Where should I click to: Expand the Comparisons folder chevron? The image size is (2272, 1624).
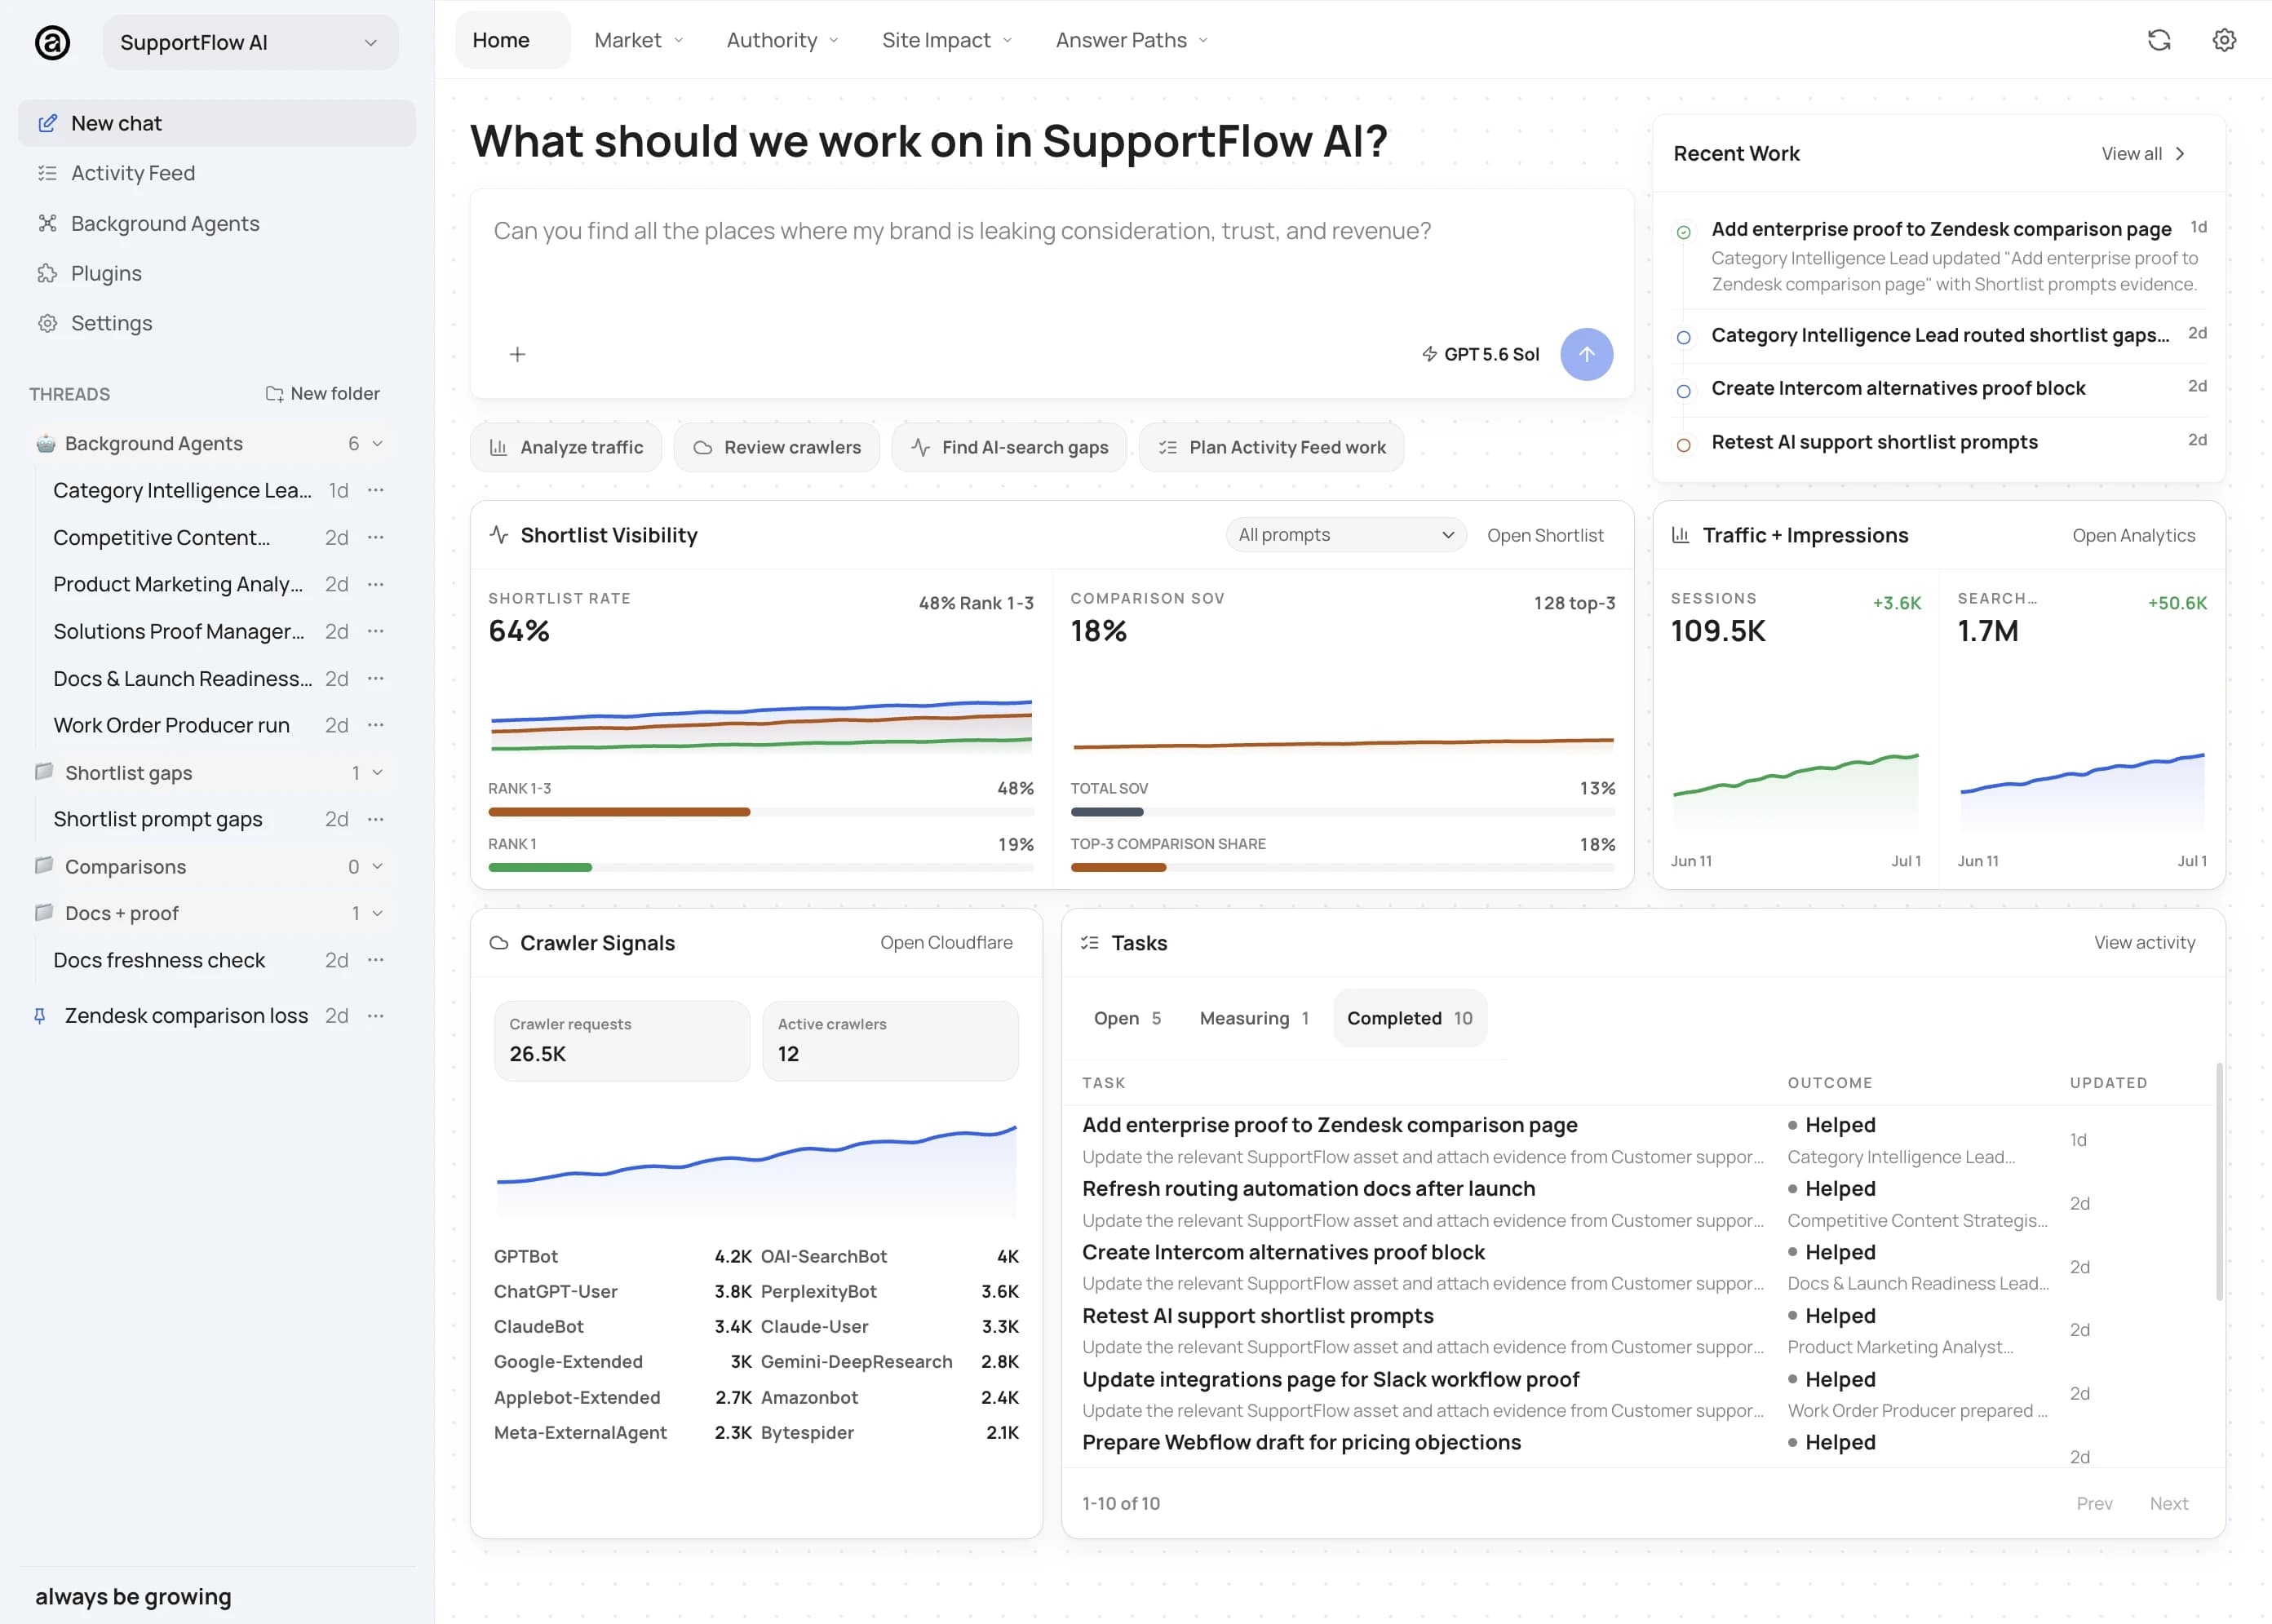click(378, 866)
